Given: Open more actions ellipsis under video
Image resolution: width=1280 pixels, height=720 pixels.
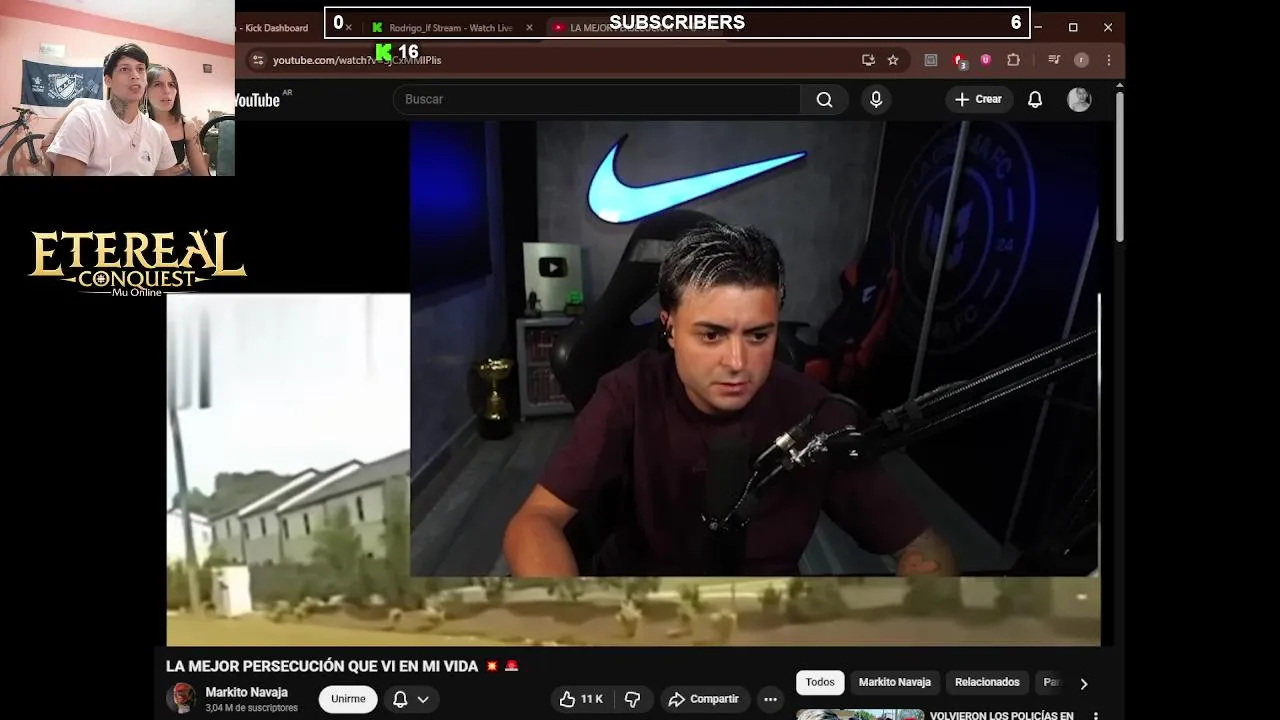Looking at the screenshot, I should 770,699.
